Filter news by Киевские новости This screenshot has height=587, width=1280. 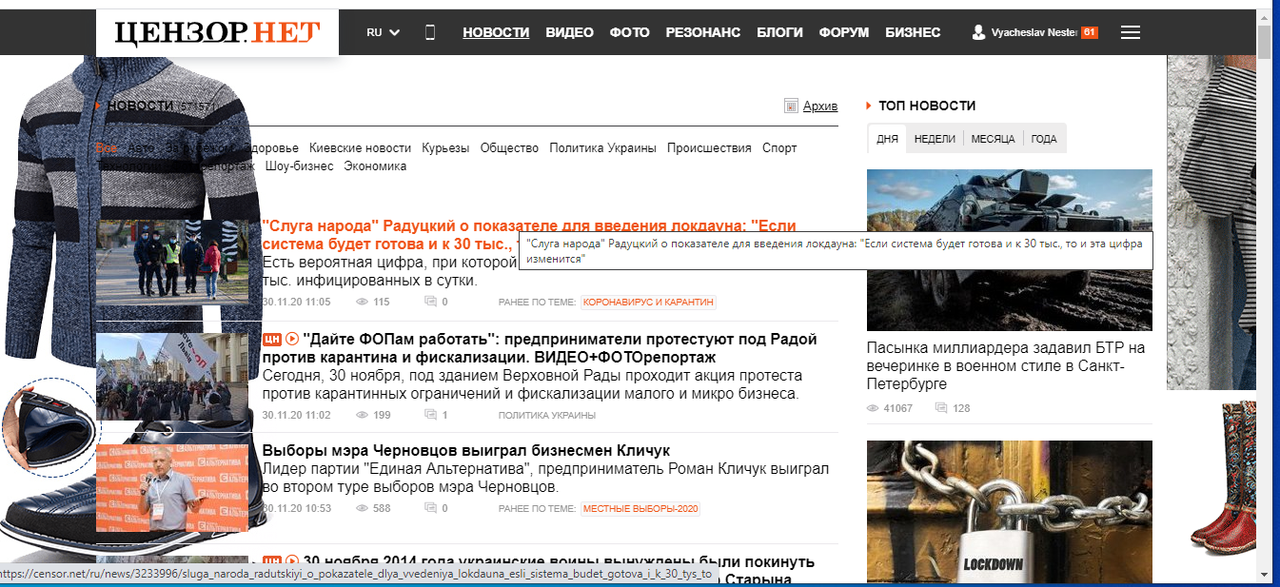[x=360, y=148]
